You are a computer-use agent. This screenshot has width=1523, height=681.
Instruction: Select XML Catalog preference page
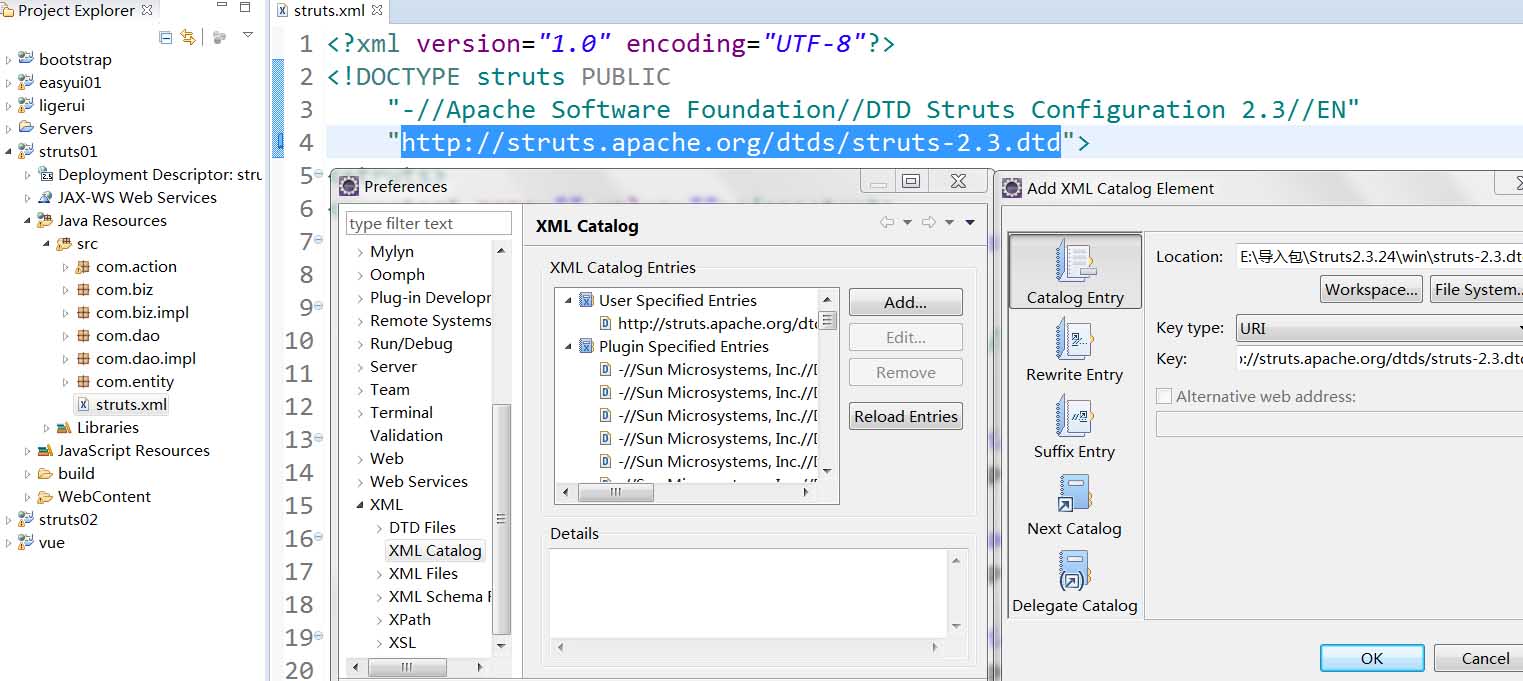pyautogui.click(x=435, y=551)
